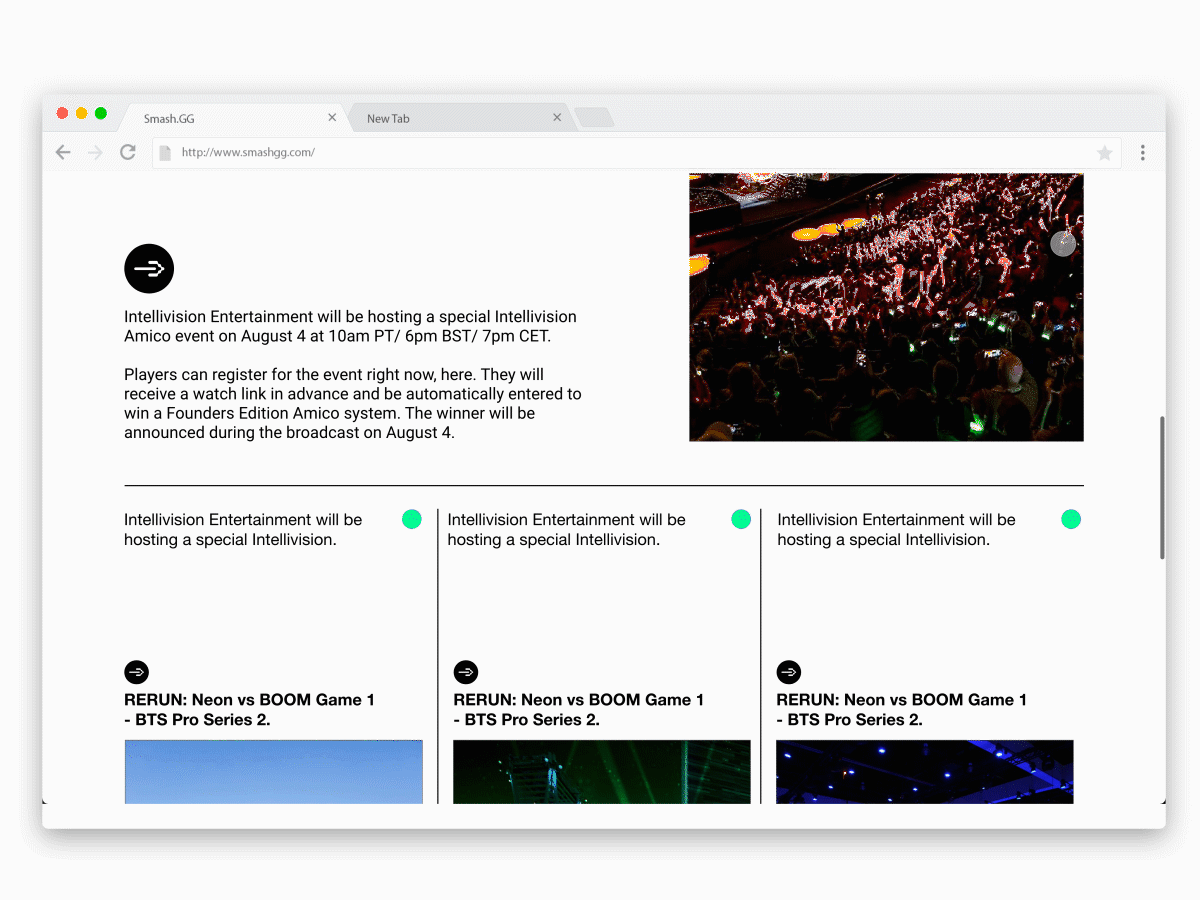The height and width of the screenshot is (900, 1200).
Task: Click the red close window button
Action: point(63,113)
